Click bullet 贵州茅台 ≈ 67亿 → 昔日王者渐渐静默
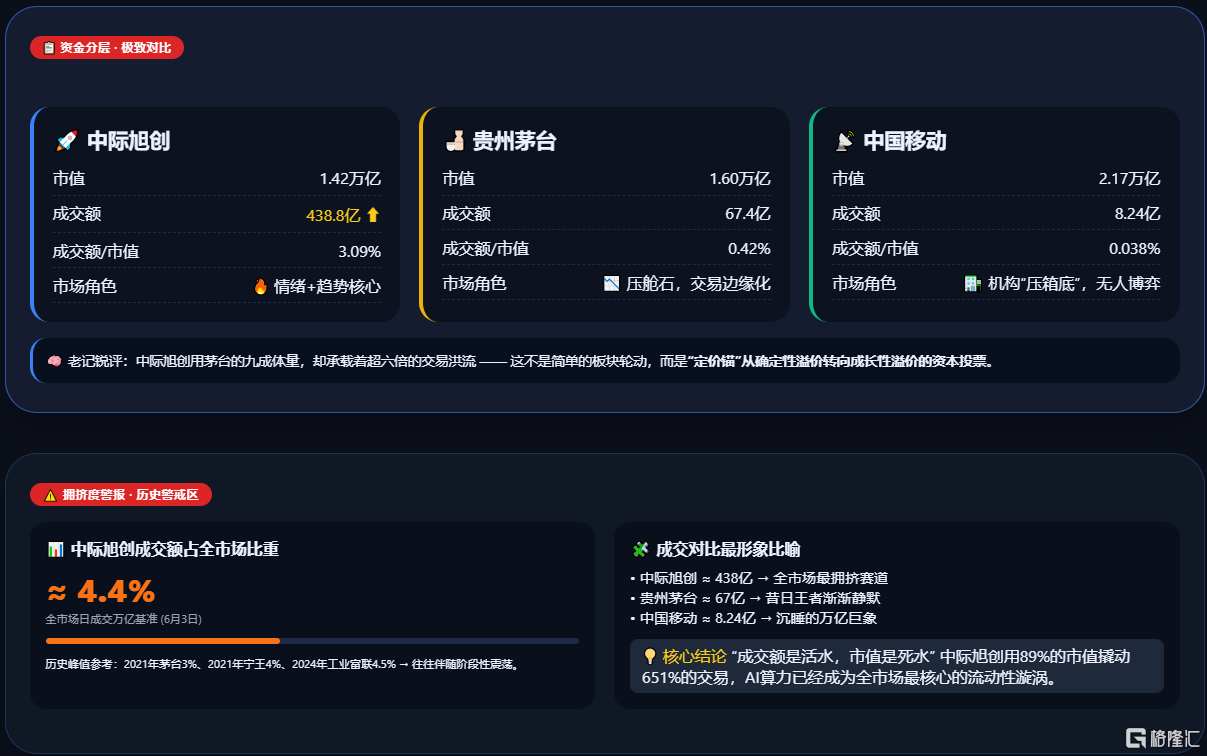Viewport: 1207px width, 756px height. [755, 598]
